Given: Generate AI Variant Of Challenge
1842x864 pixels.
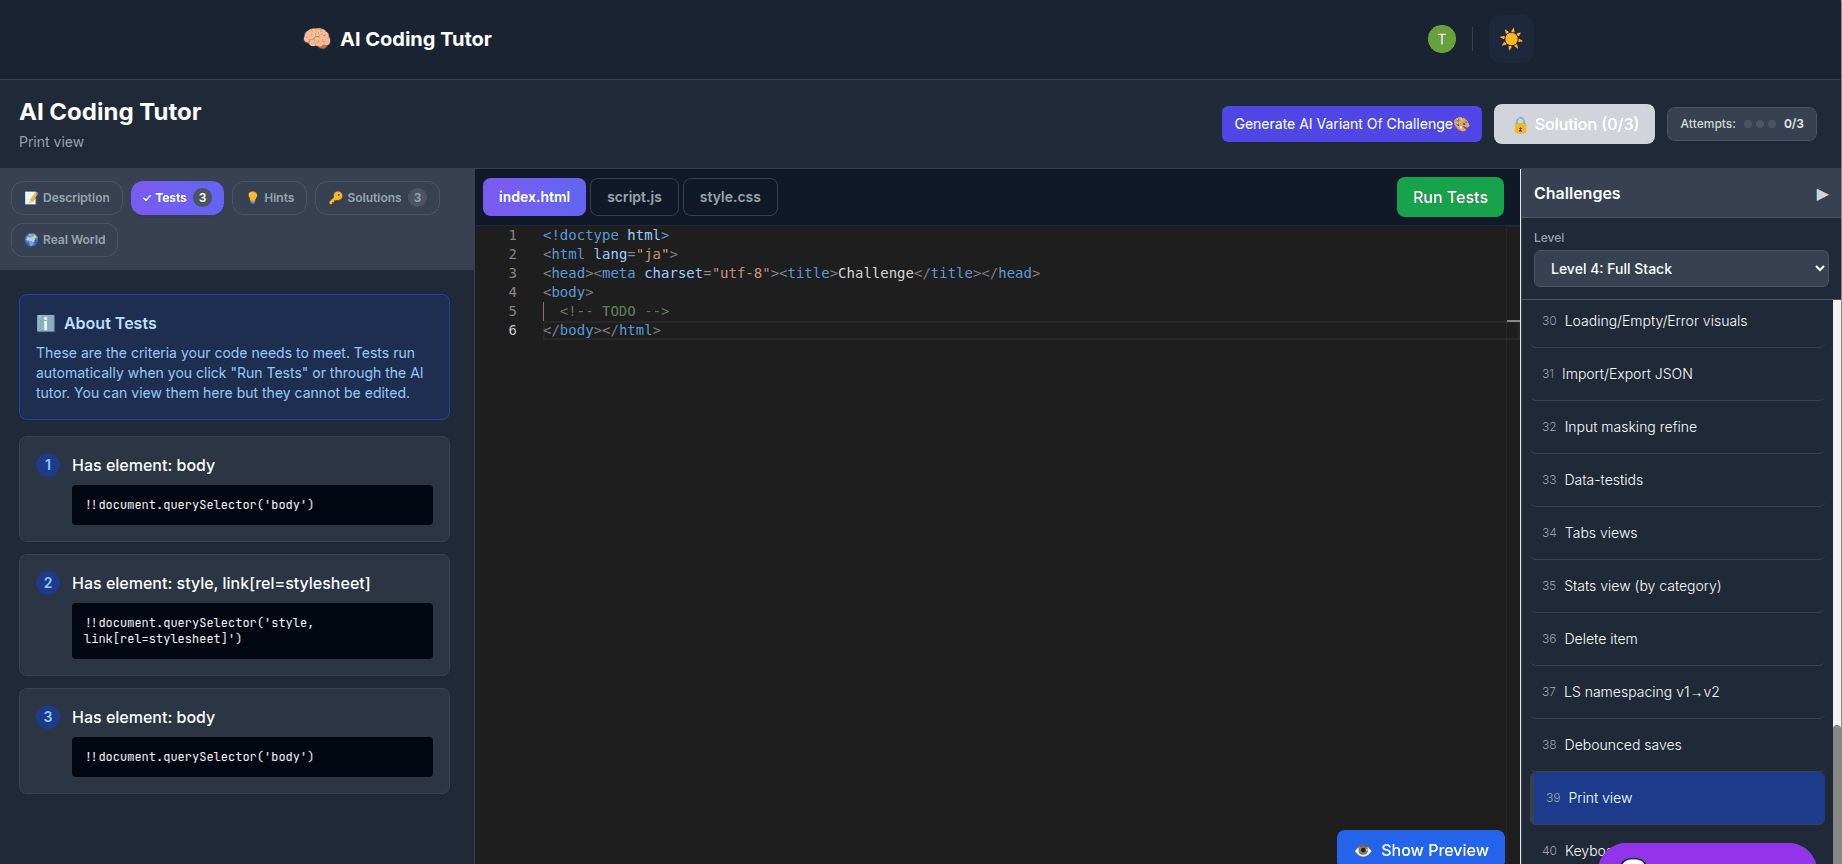Looking at the screenshot, I should 1351,124.
